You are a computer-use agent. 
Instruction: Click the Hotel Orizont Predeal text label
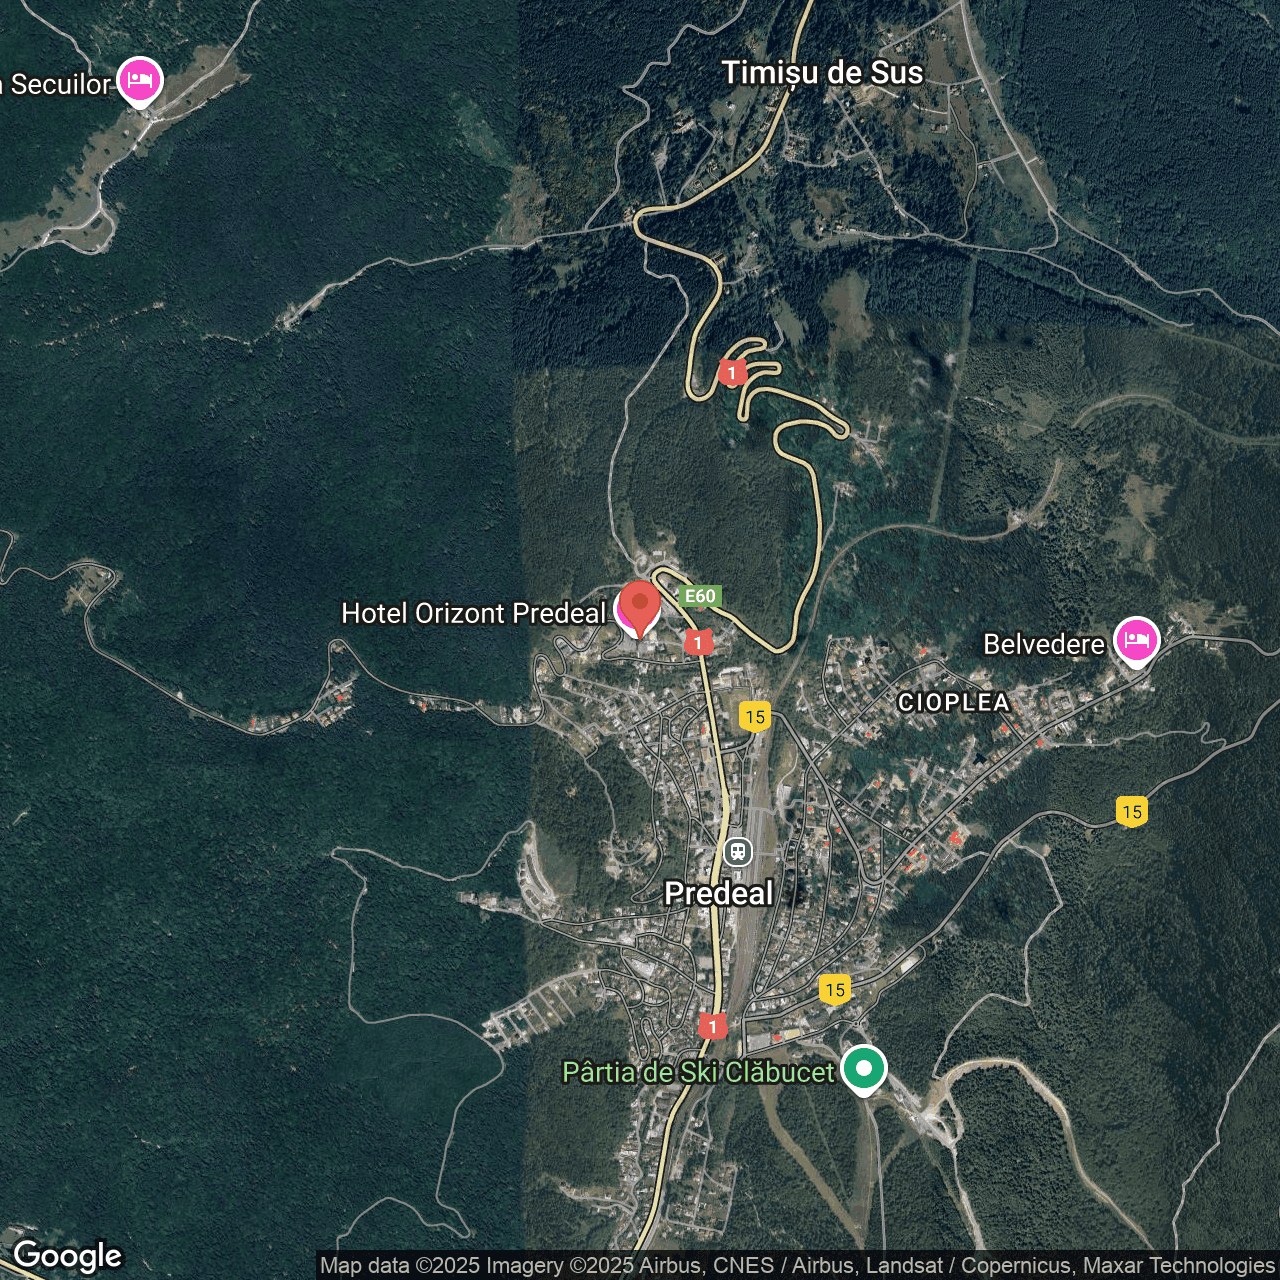[x=473, y=613]
